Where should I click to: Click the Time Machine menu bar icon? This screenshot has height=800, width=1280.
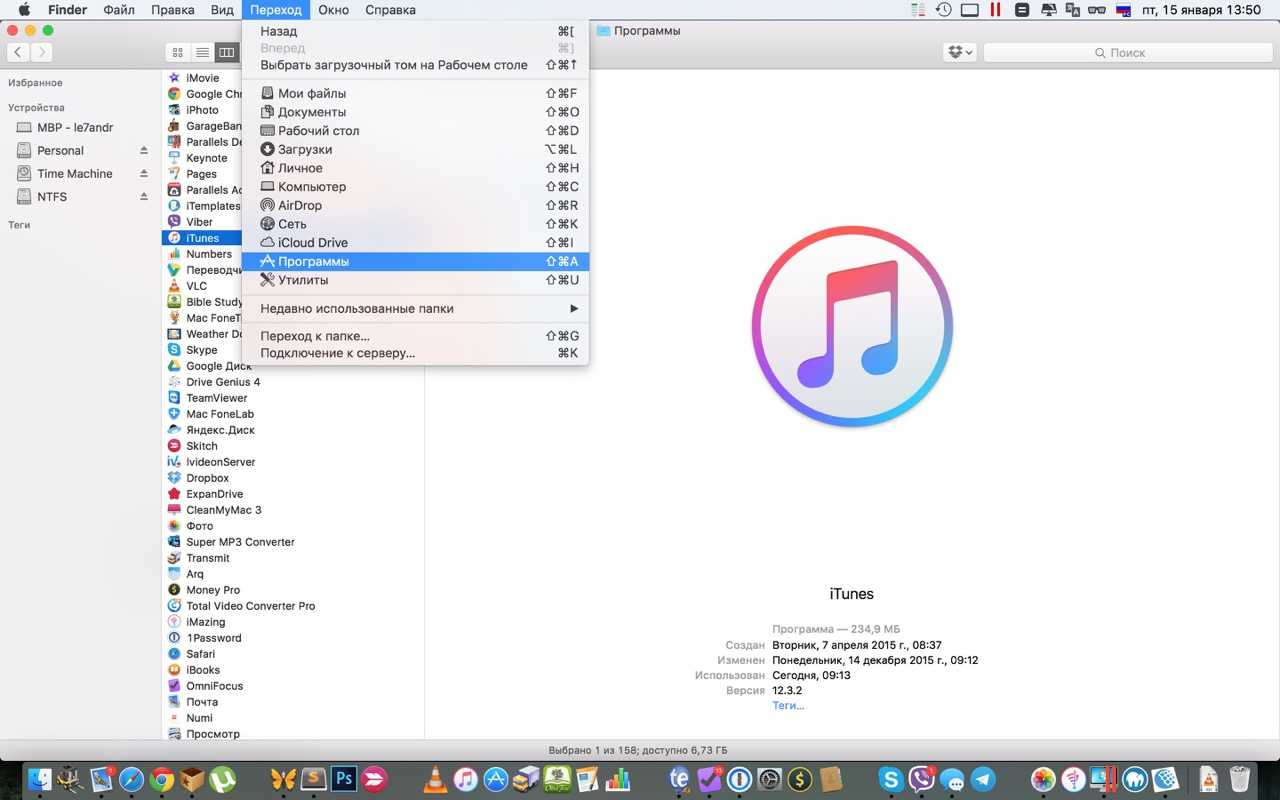943,10
